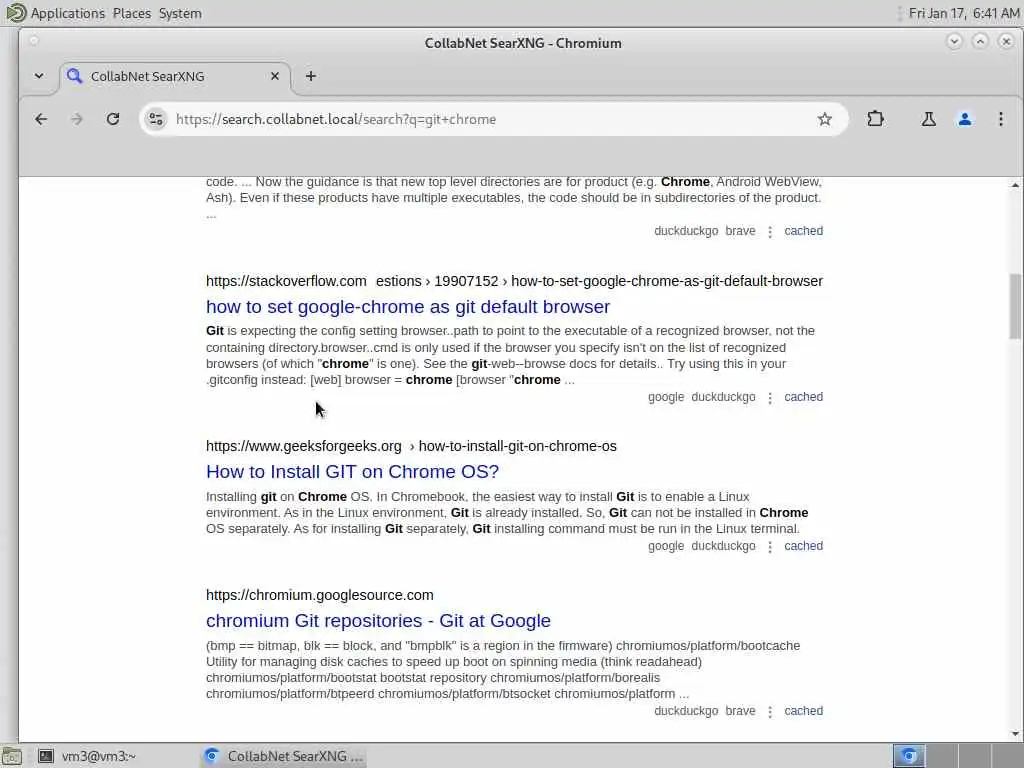Open more options dots for stackoverflow result
The height and width of the screenshot is (768, 1024).
tap(770, 398)
